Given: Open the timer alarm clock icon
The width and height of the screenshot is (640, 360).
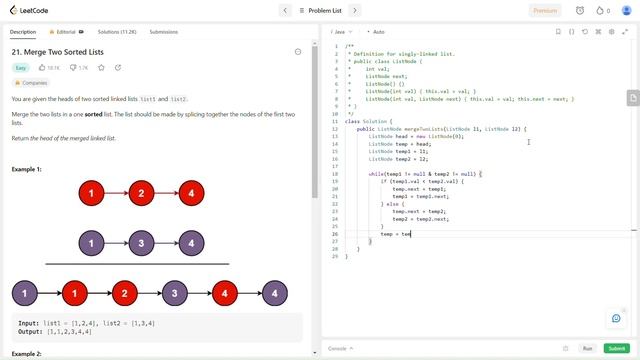Looking at the screenshot, I should [580, 11].
